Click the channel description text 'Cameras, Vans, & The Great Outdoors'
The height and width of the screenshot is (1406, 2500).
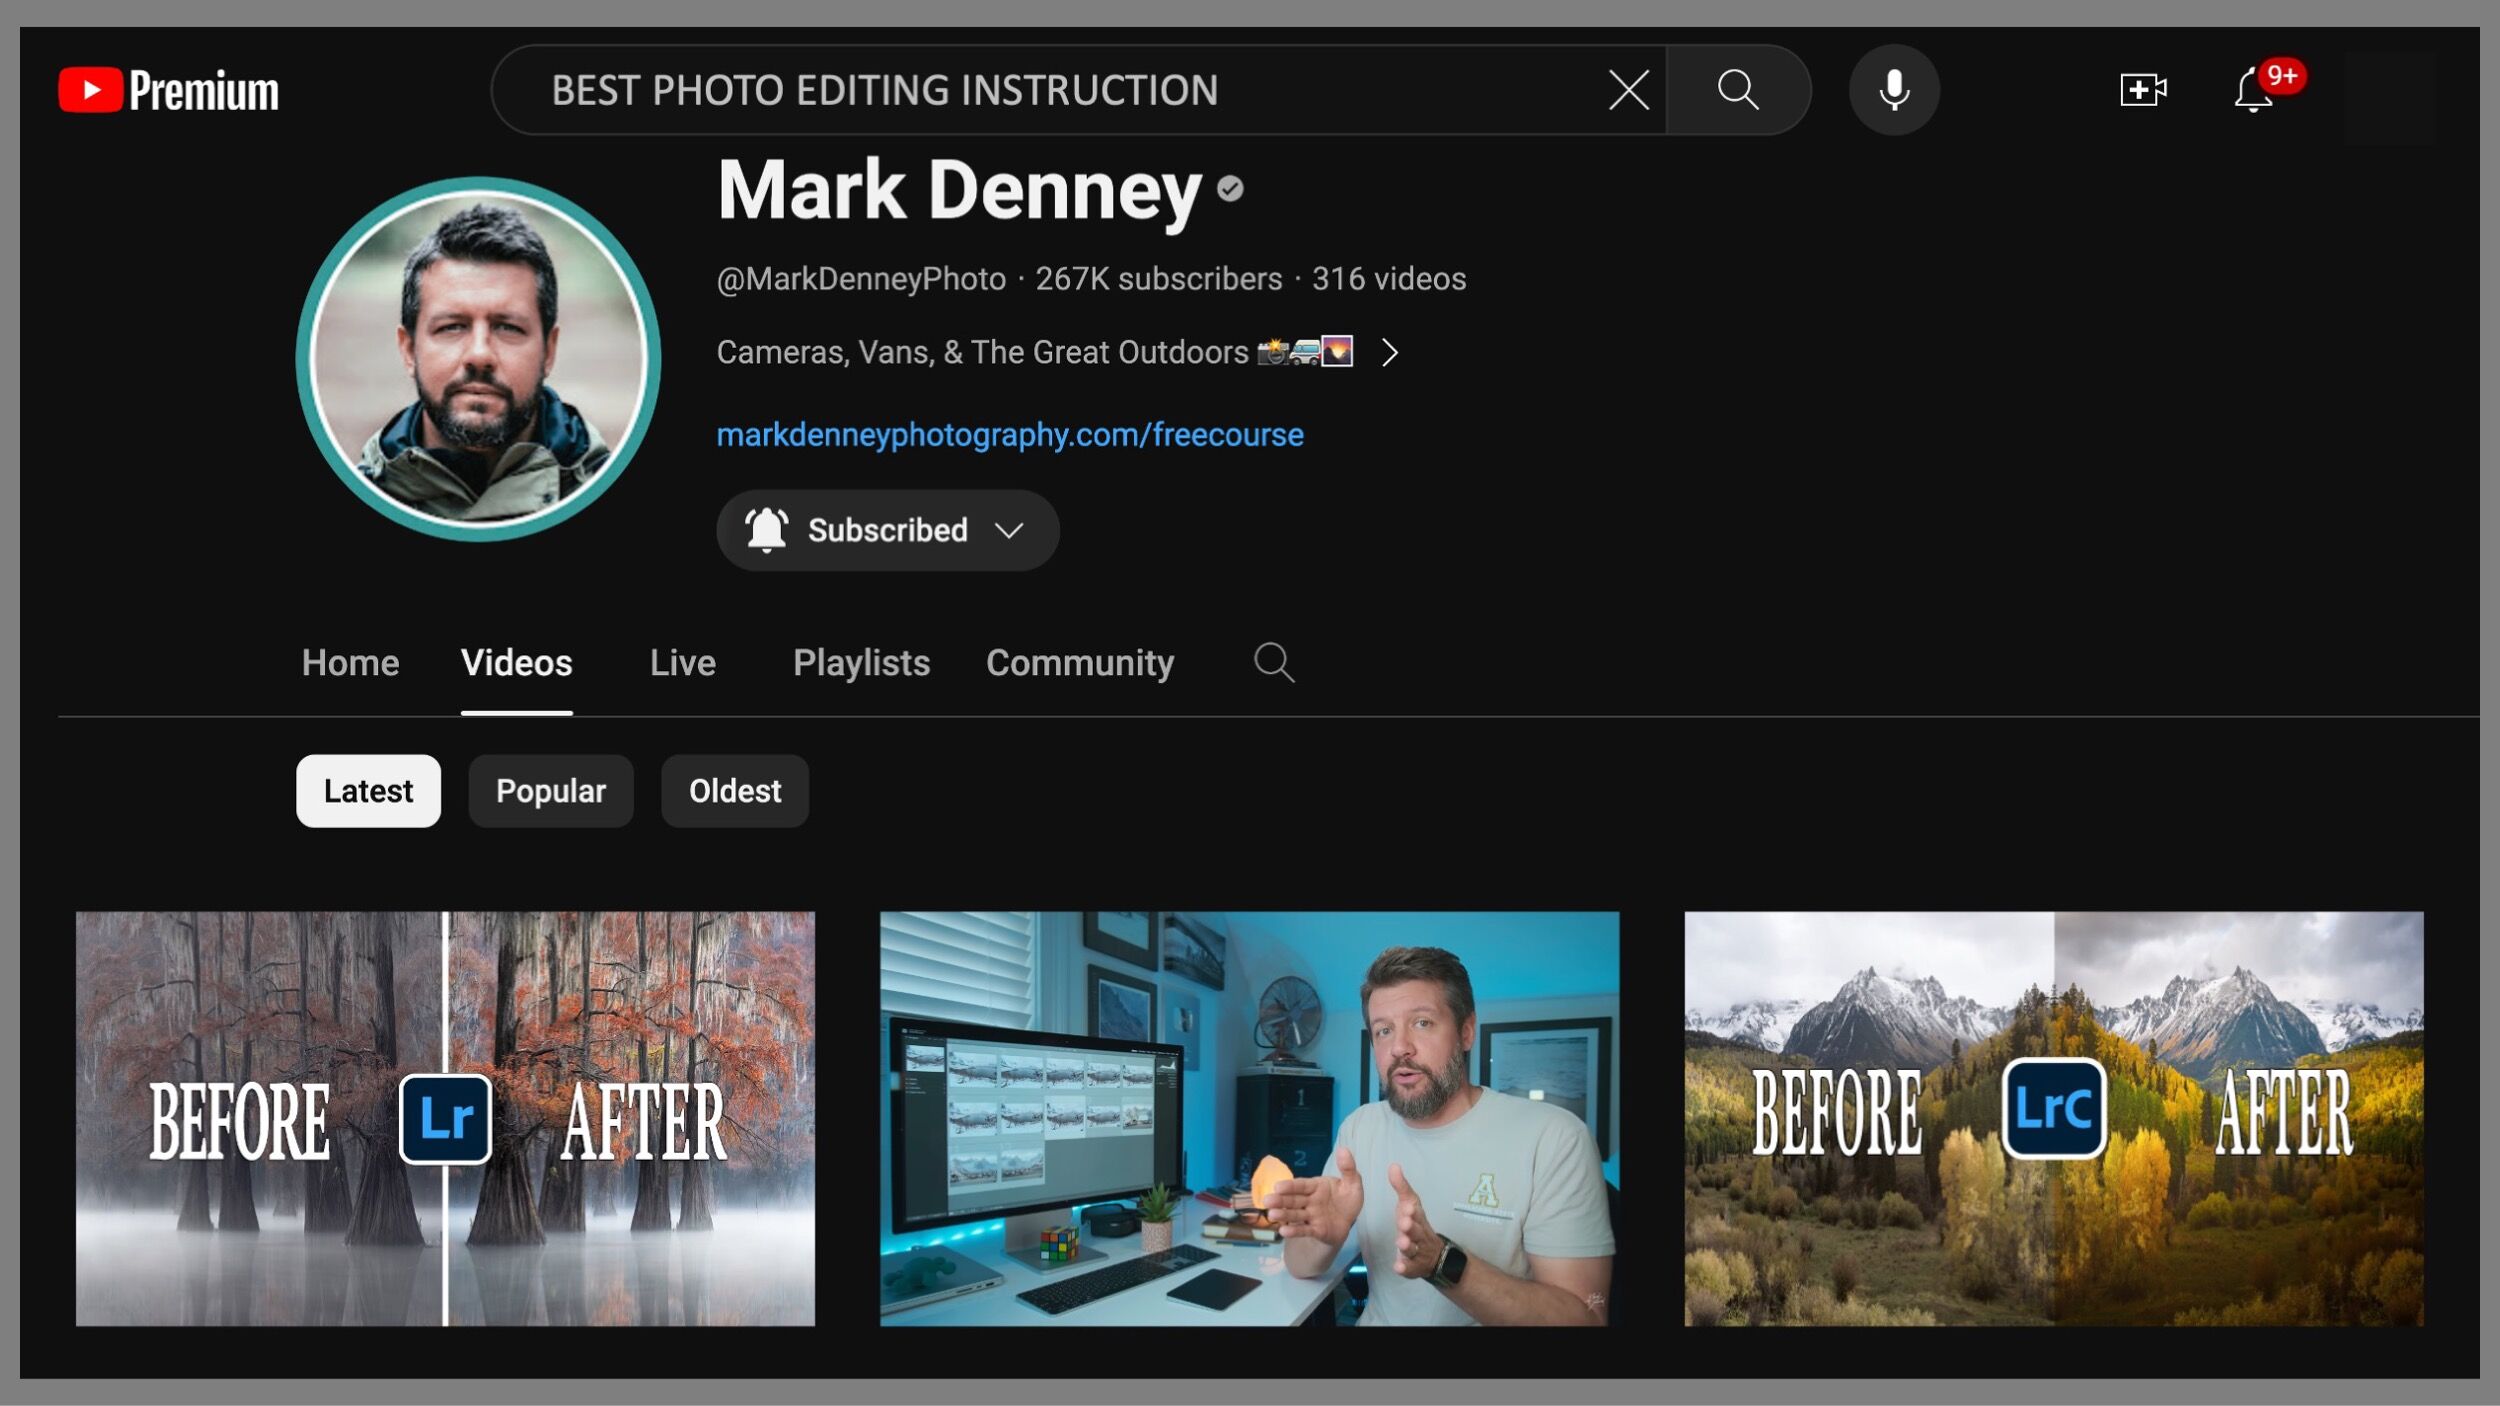pyautogui.click(x=982, y=352)
